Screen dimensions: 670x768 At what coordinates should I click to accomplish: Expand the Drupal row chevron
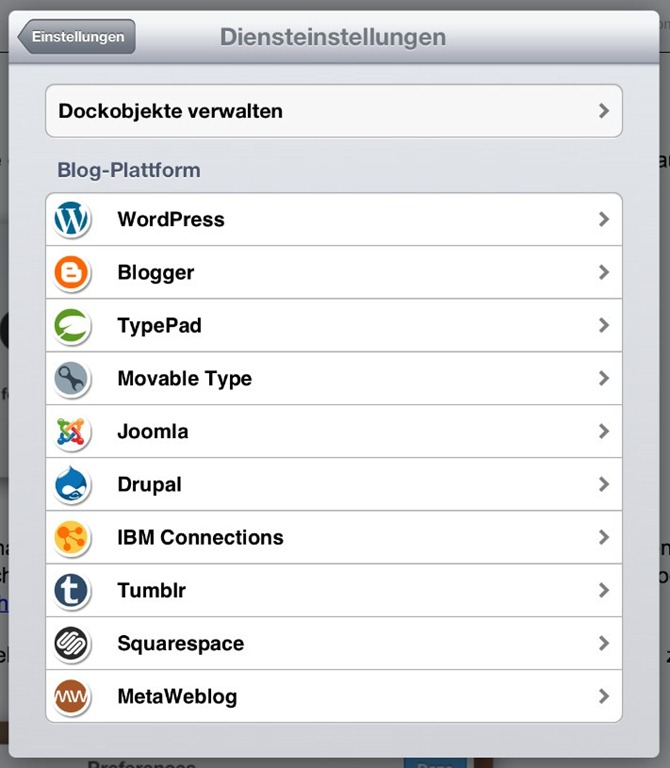(603, 484)
